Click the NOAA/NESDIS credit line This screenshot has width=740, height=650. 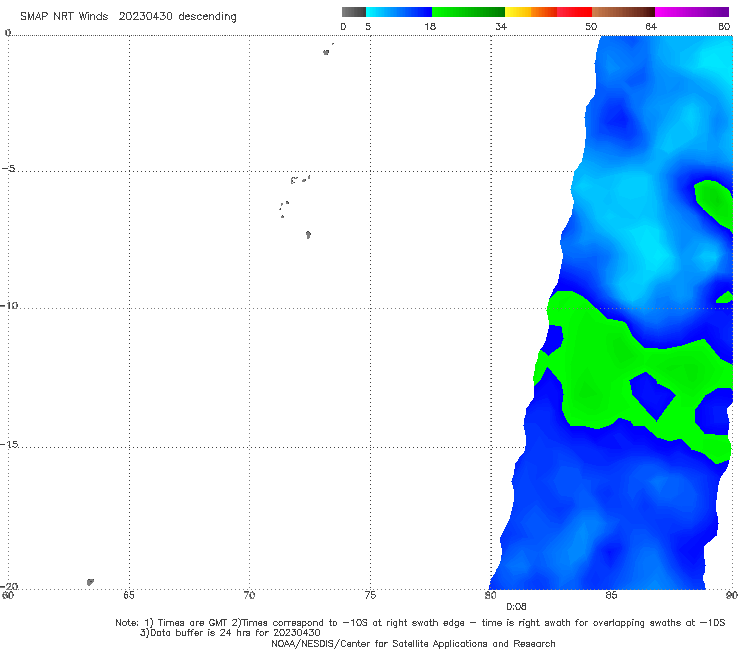pos(413,644)
